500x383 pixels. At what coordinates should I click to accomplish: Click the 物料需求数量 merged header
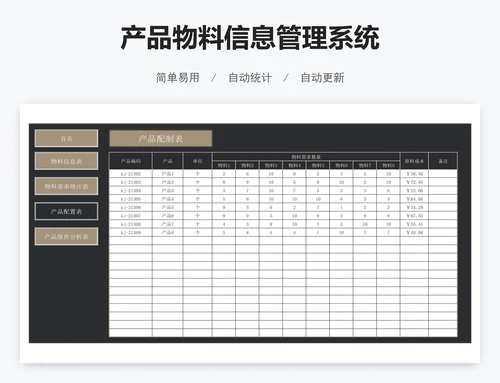pyautogui.click(x=306, y=157)
